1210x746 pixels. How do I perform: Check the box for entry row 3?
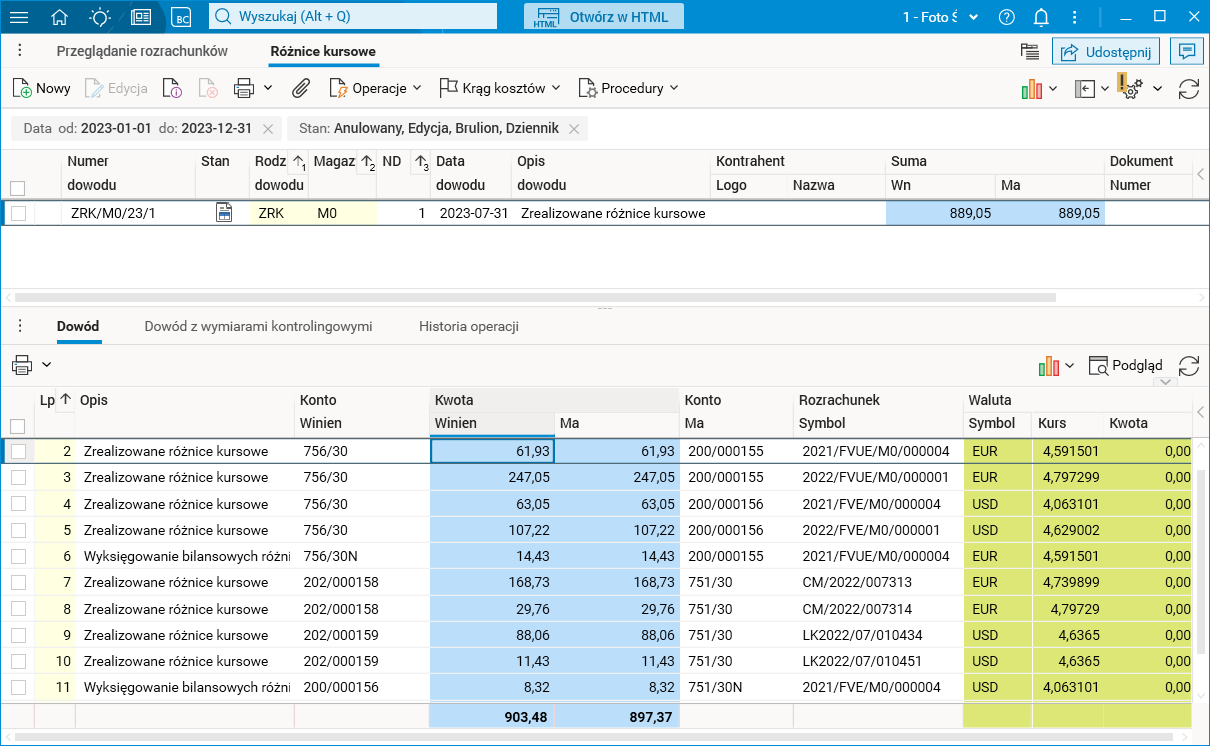coord(18,477)
